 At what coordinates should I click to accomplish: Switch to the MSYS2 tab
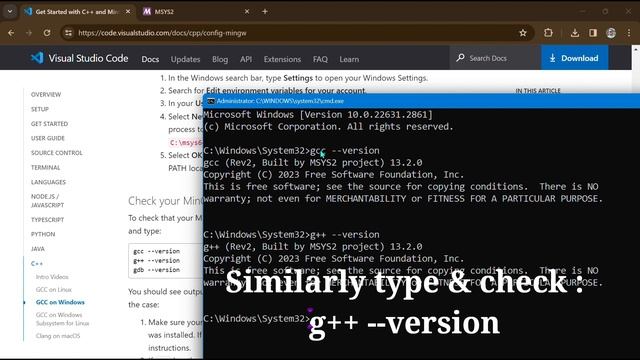pos(196,11)
